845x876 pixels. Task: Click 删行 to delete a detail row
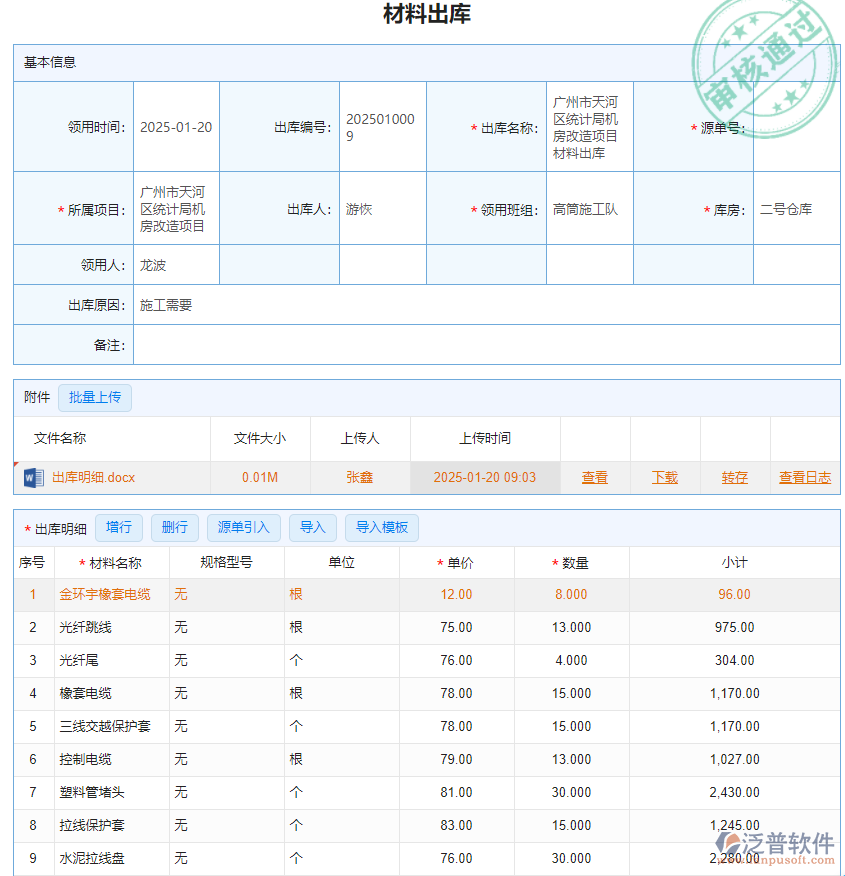174,527
